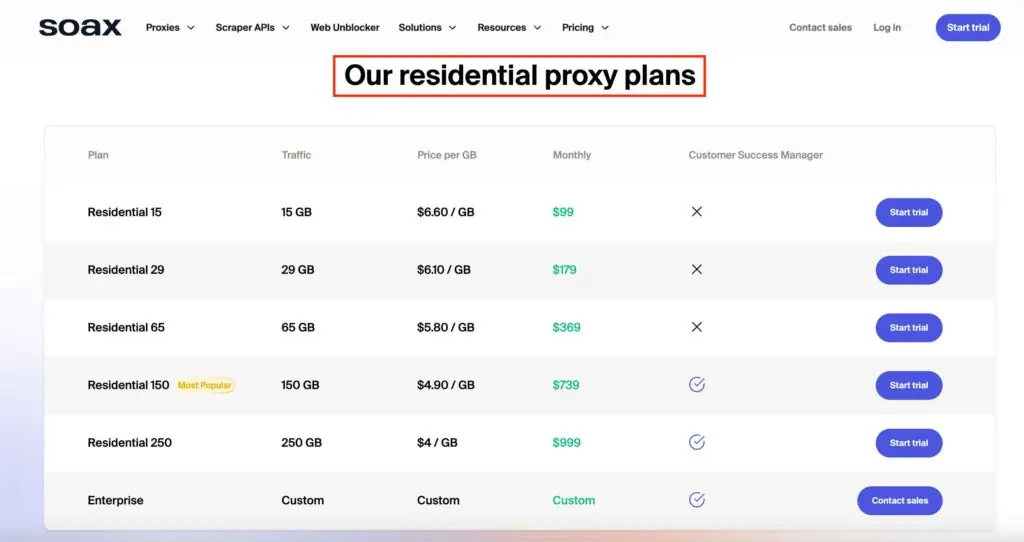Image resolution: width=1024 pixels, height=542 pixels.
Task: Click the $6.60 / GB price
Action: [445, 212]
